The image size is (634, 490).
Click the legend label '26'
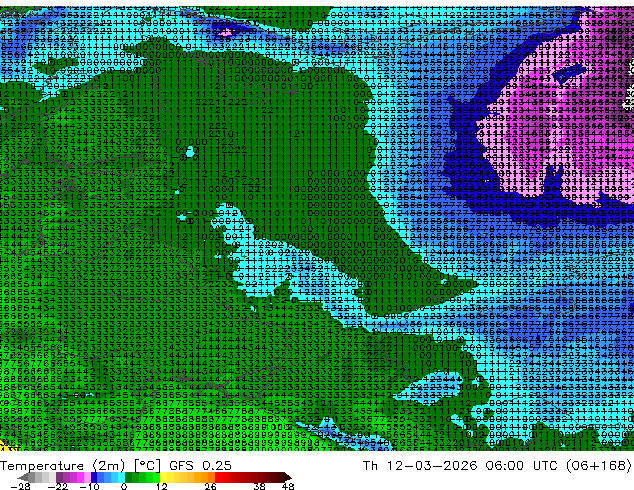(x=210, y=486)
